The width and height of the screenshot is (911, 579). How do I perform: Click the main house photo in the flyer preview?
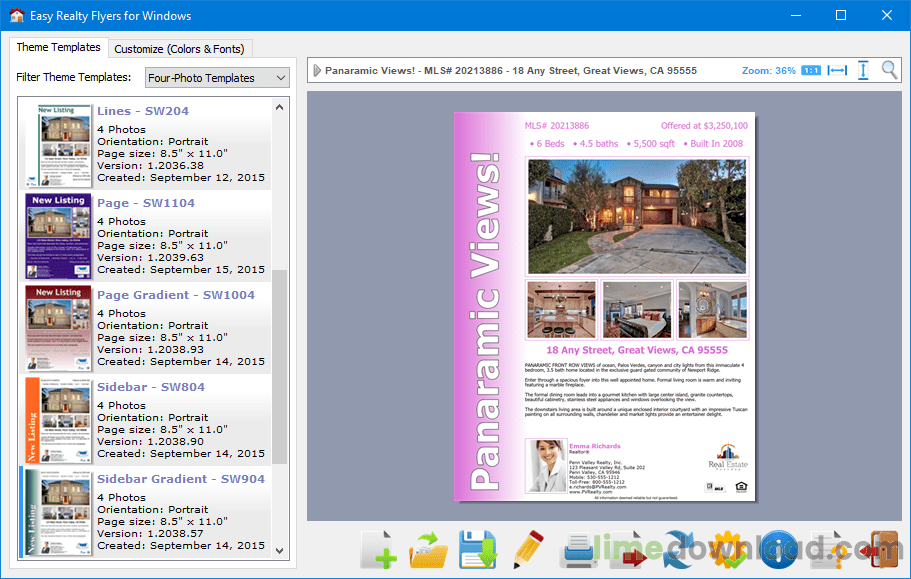click(x=637, y=216)
